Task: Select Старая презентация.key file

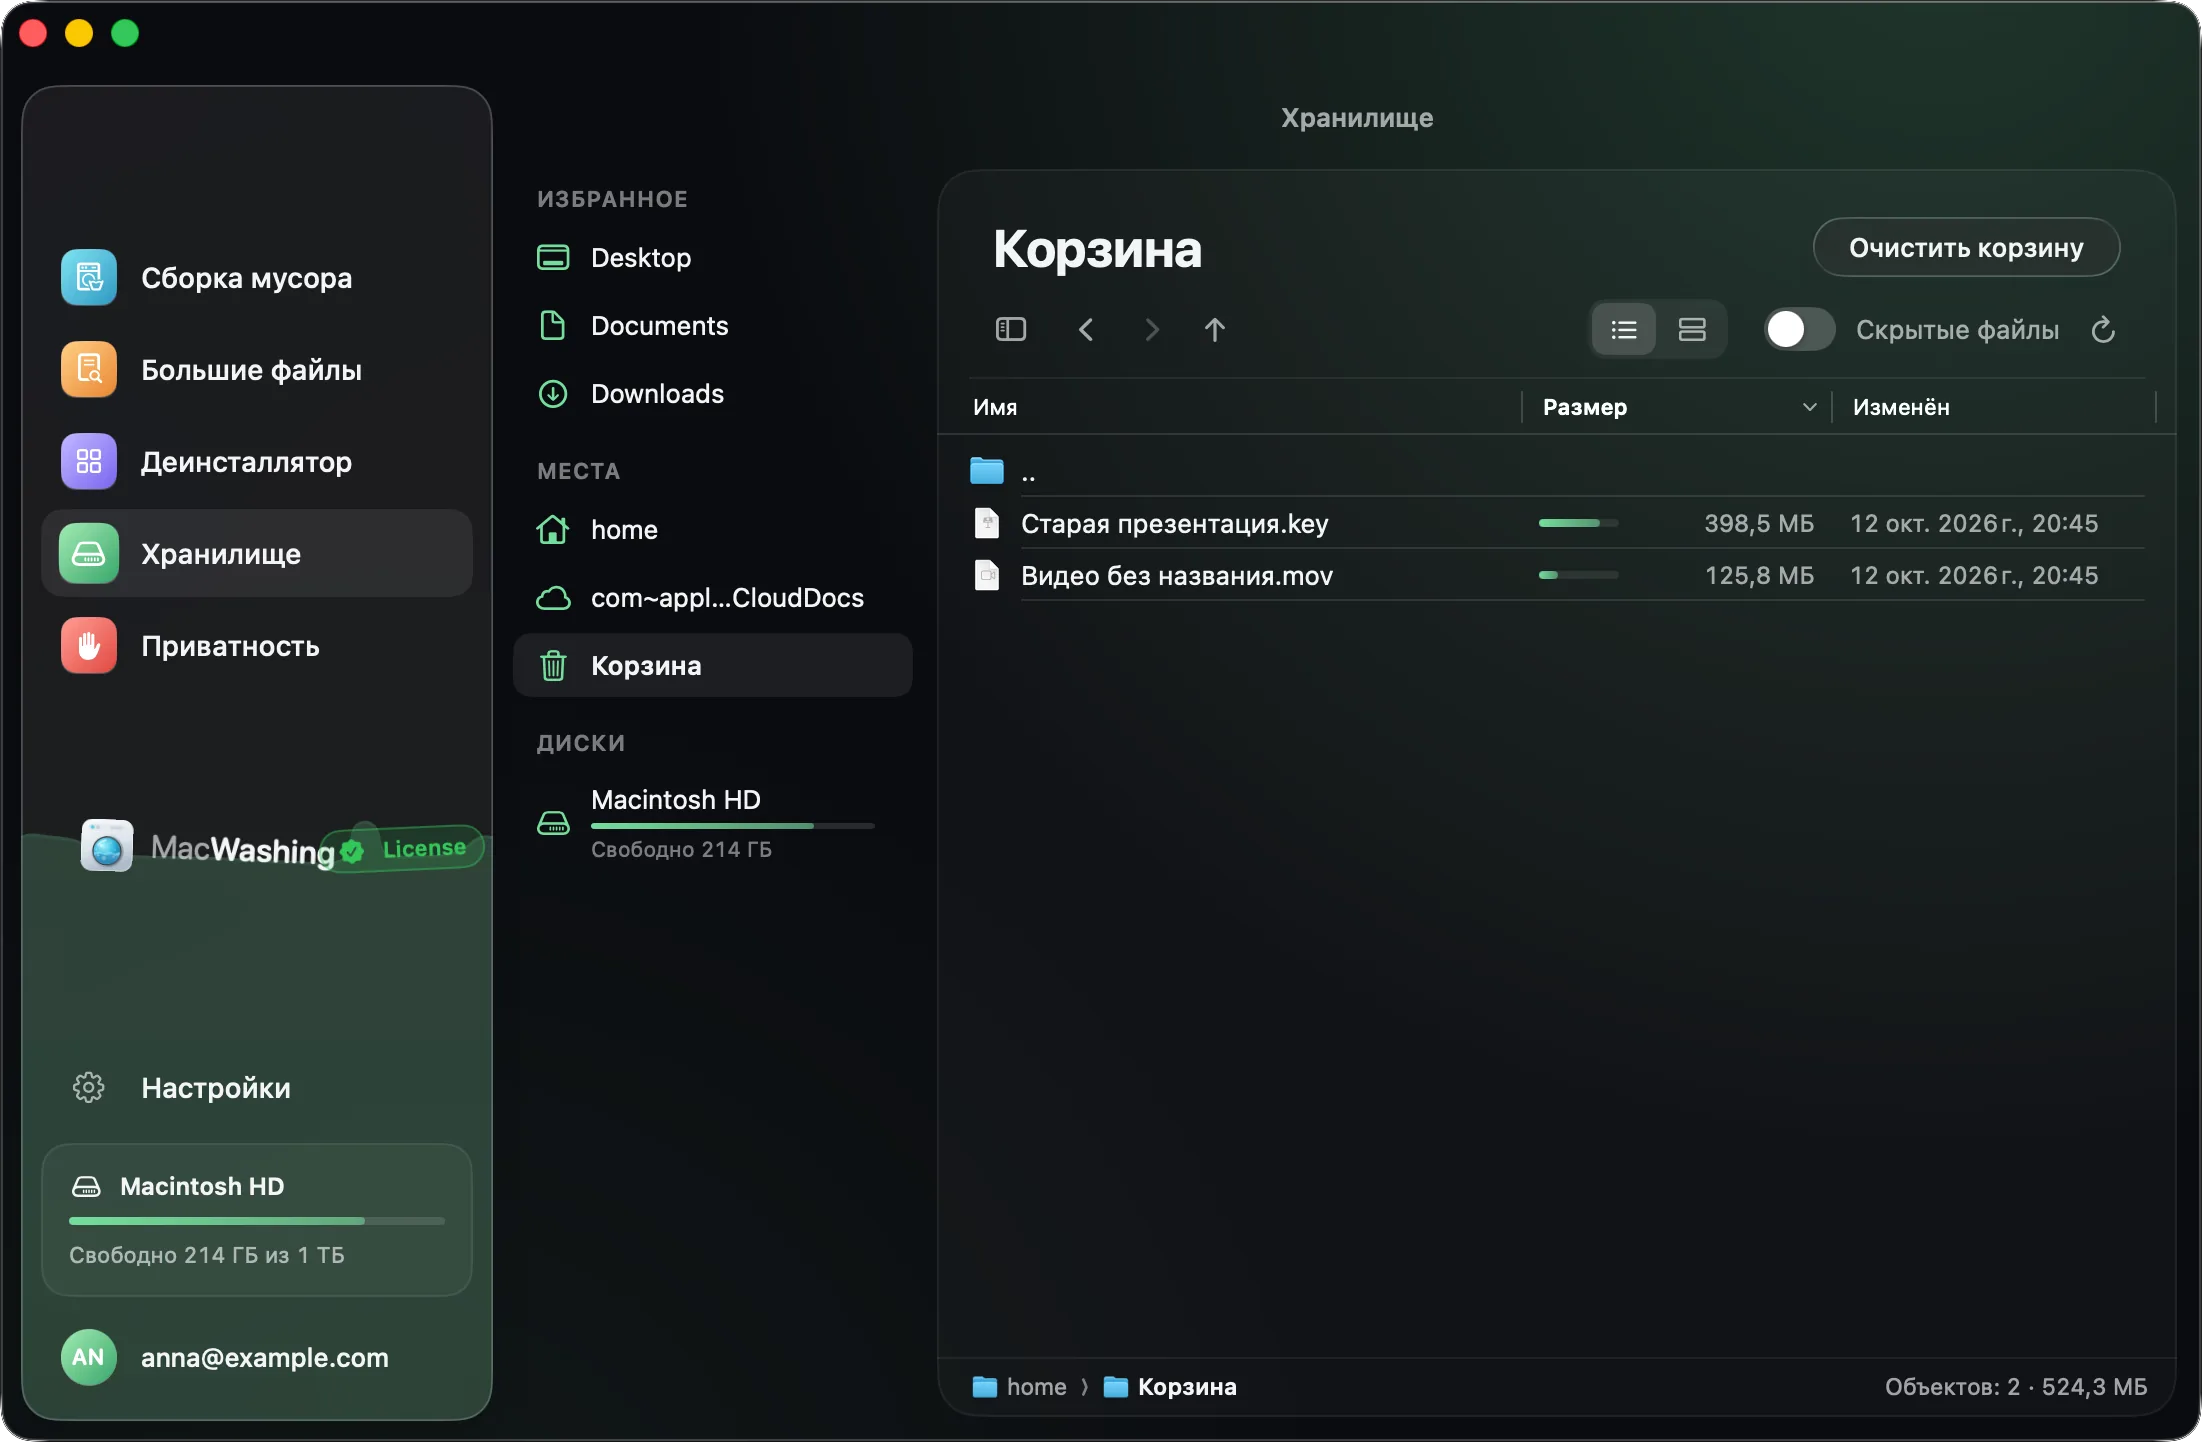Action: pyautogui.click(x=1557, y=523)
